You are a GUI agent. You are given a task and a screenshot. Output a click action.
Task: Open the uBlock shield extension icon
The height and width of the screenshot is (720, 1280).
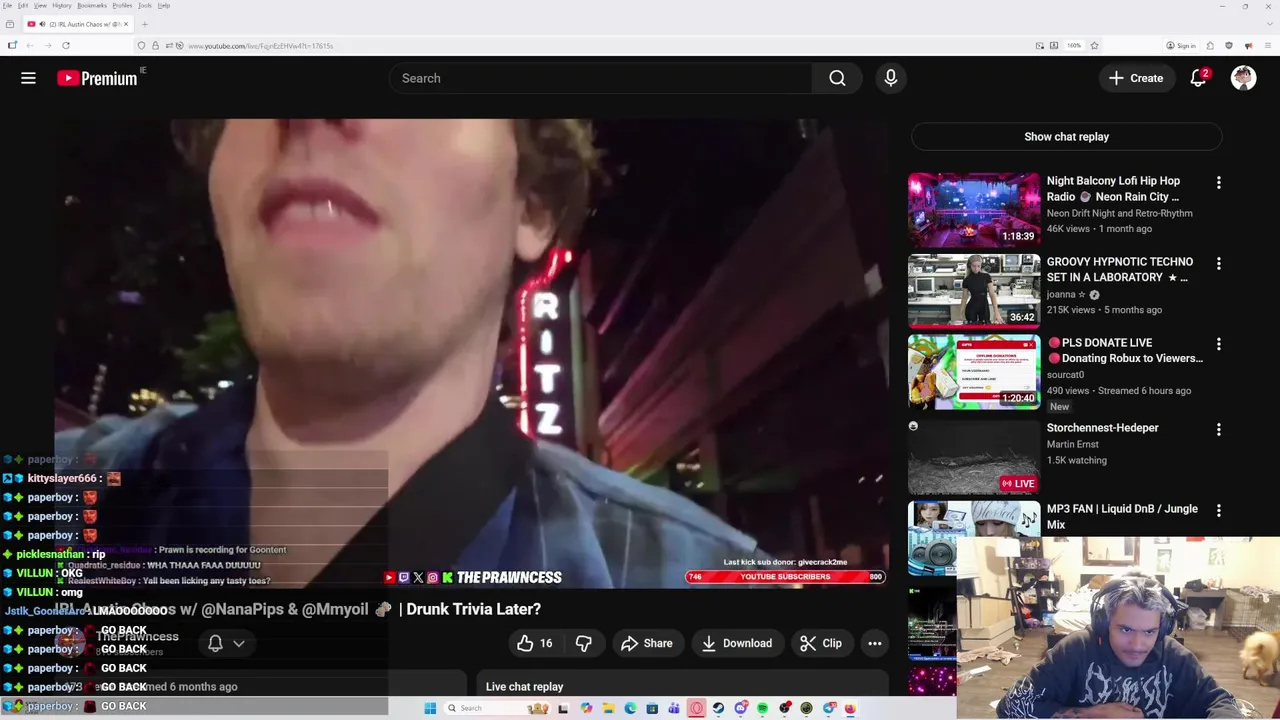tap(1229, 45)
